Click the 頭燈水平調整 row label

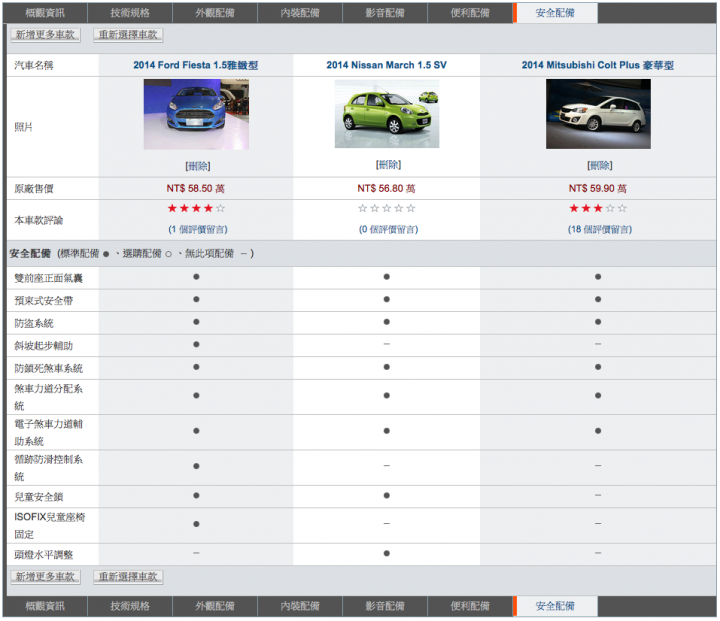(43, 555)
